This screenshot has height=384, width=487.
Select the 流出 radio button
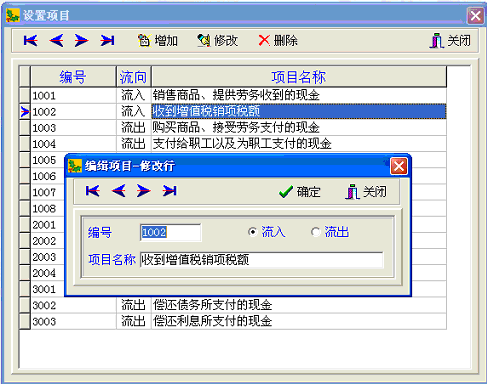click(x=330, y=232)
